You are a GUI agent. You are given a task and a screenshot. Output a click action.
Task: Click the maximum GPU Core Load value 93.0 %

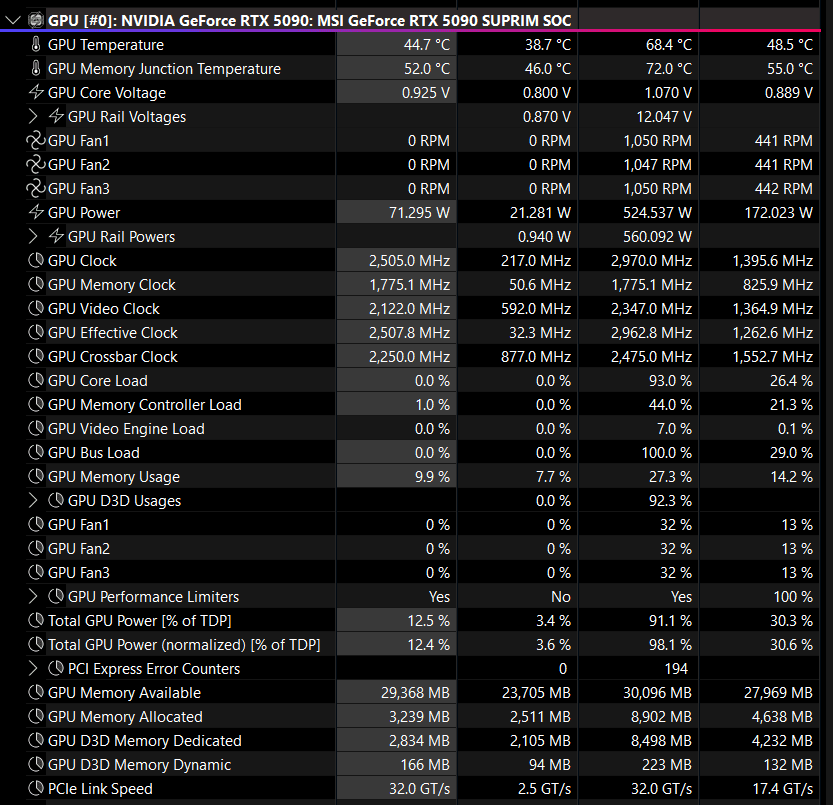670,380
